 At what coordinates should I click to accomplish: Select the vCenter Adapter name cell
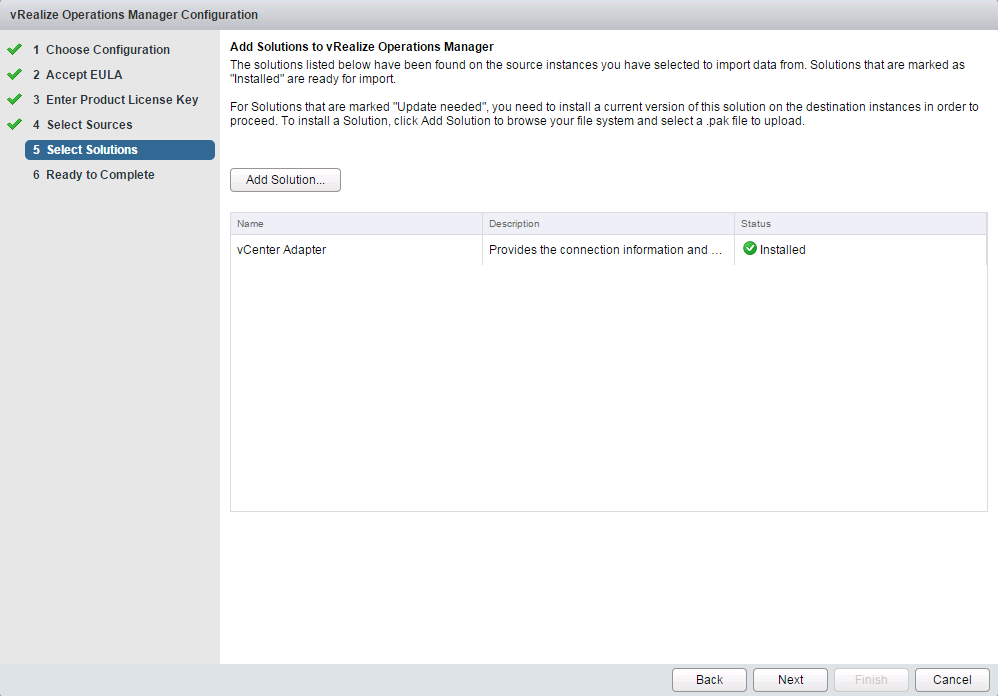pyautogui.click(x=356, y=249)
